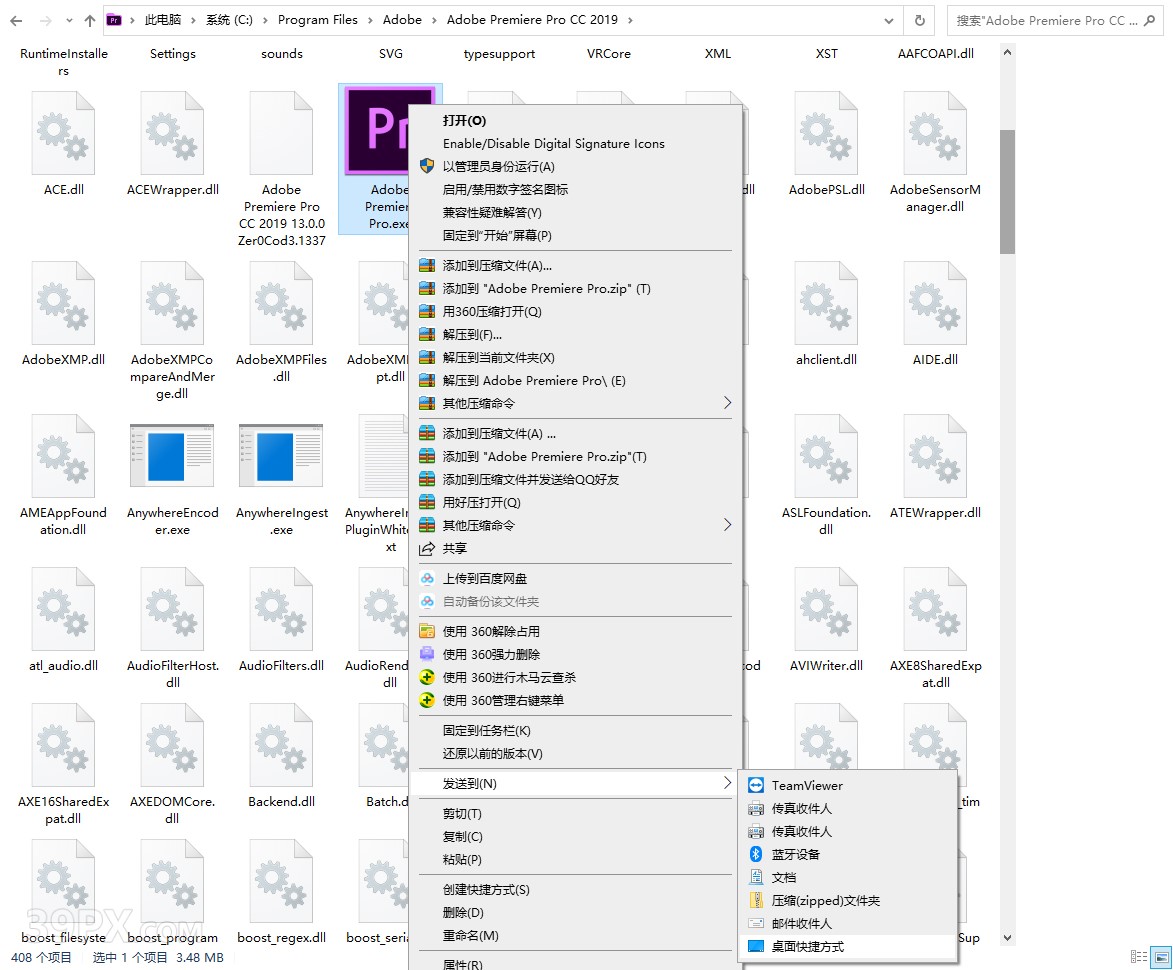This screenshot has height=970, width=1173.
Task: Click the Adobe breadcrumb folder segment
Action: tap(402, 20)
